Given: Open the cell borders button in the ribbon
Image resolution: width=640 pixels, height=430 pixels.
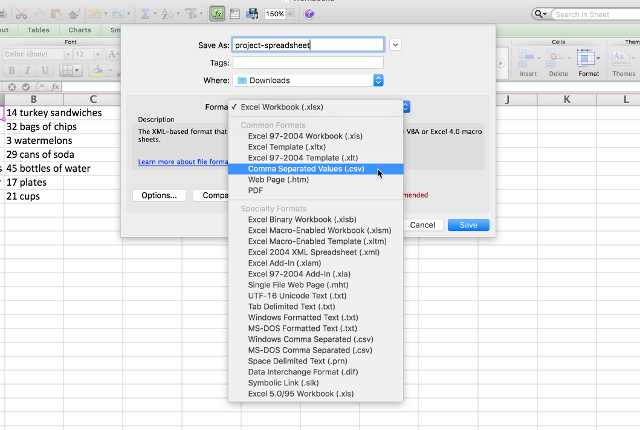Looking at the screenshot, I should point(71,70).
